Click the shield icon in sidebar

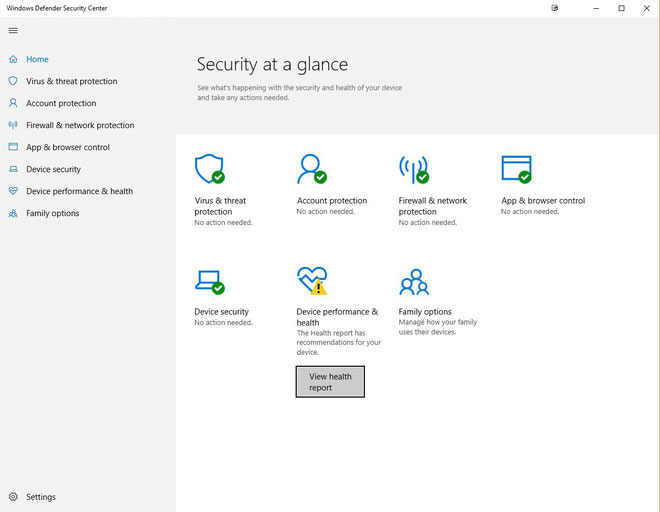tap(13, 81)
